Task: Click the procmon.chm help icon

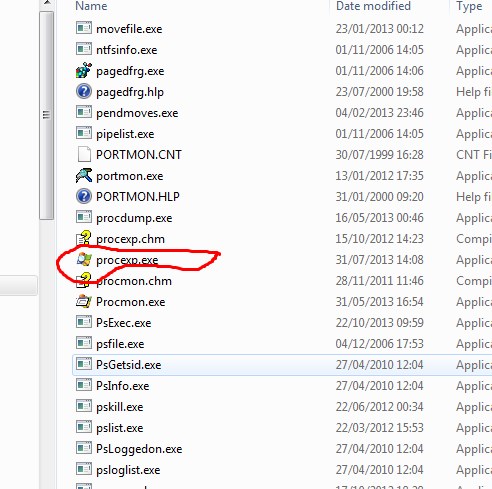Action: tap(84, 280)
